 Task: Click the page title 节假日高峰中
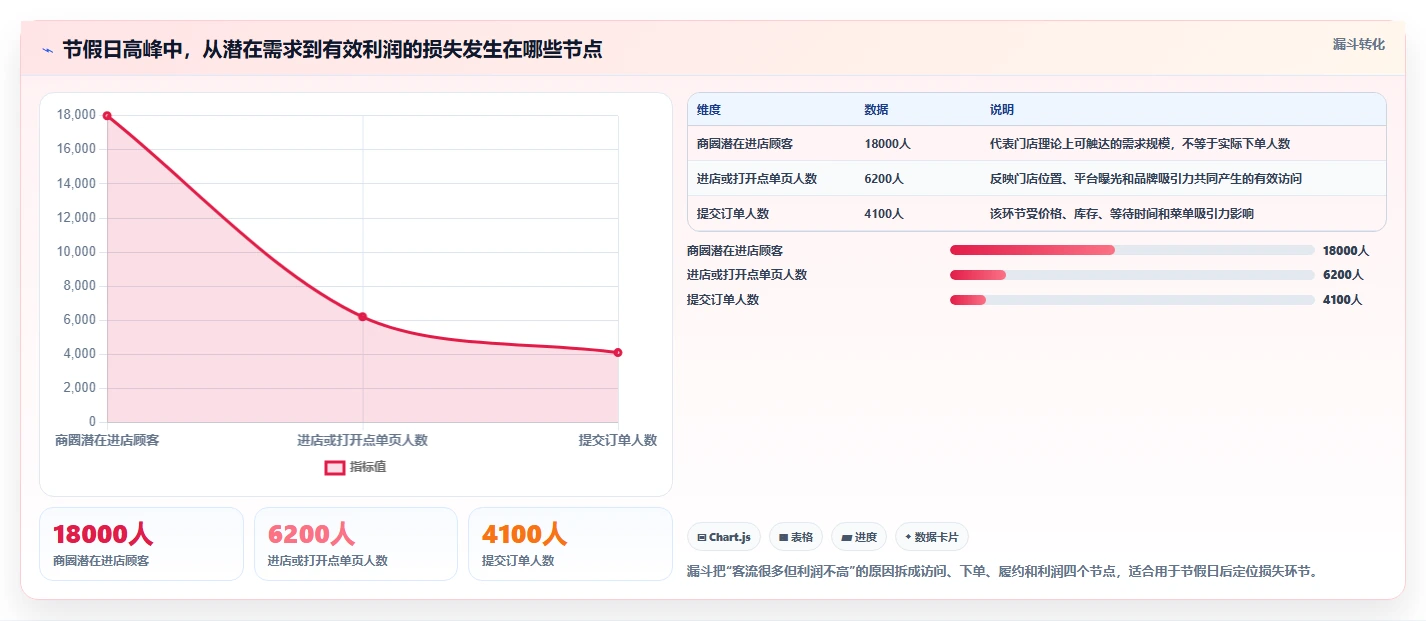coord(332,49)
